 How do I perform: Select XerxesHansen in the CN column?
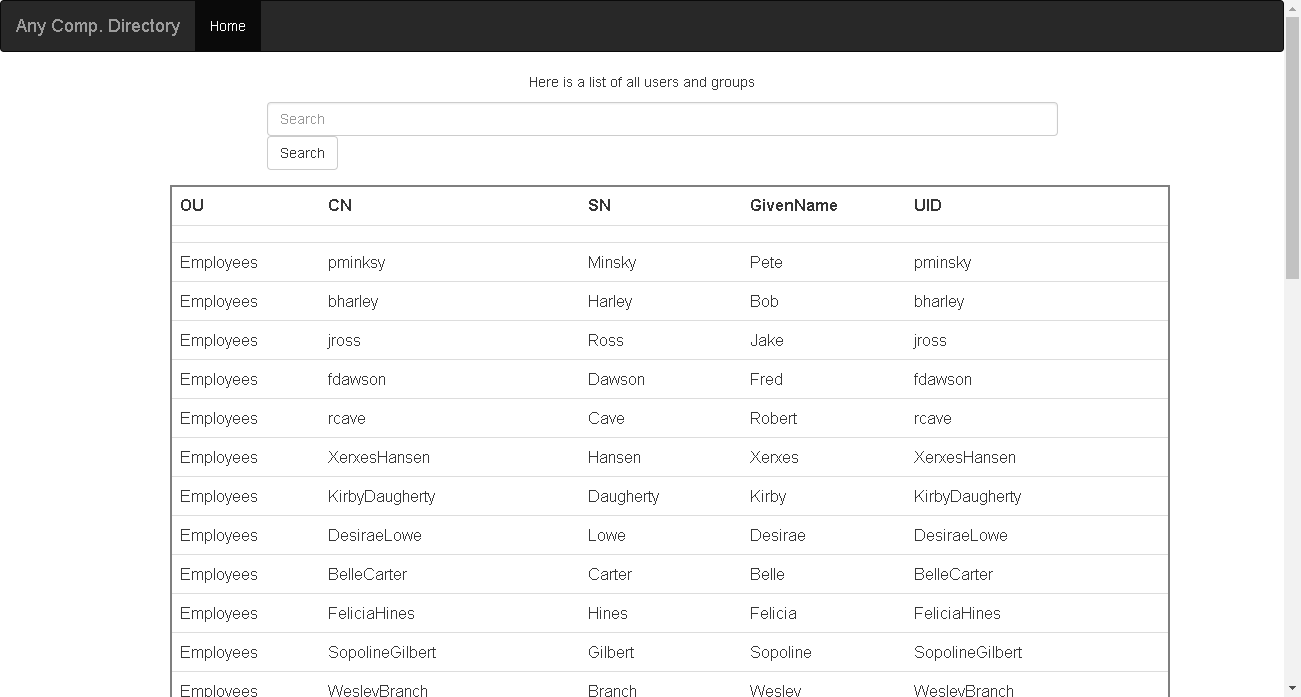(x=379, y=457)
